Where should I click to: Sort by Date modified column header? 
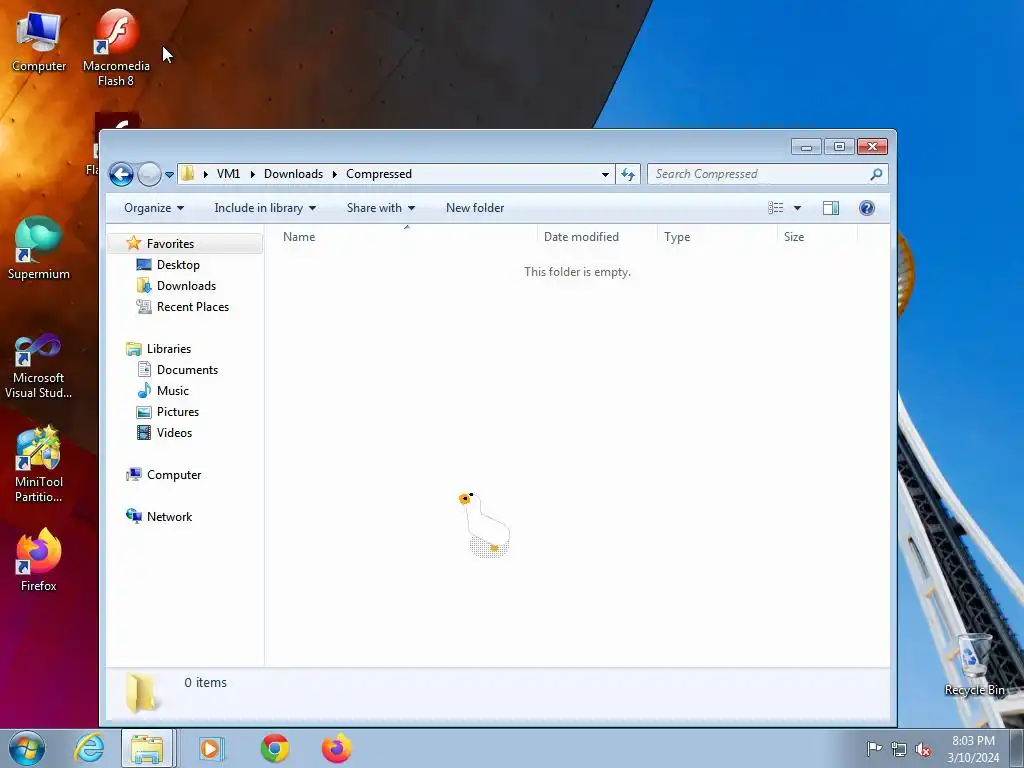597,237
